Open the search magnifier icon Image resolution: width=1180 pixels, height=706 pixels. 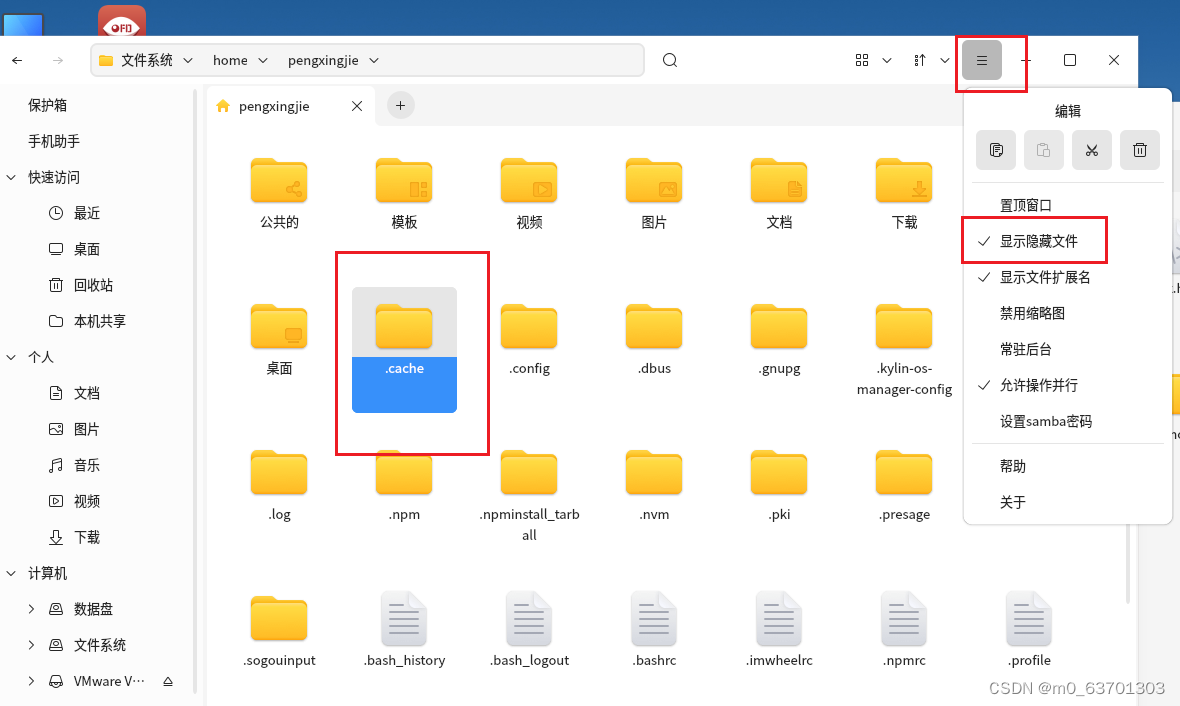670,60
